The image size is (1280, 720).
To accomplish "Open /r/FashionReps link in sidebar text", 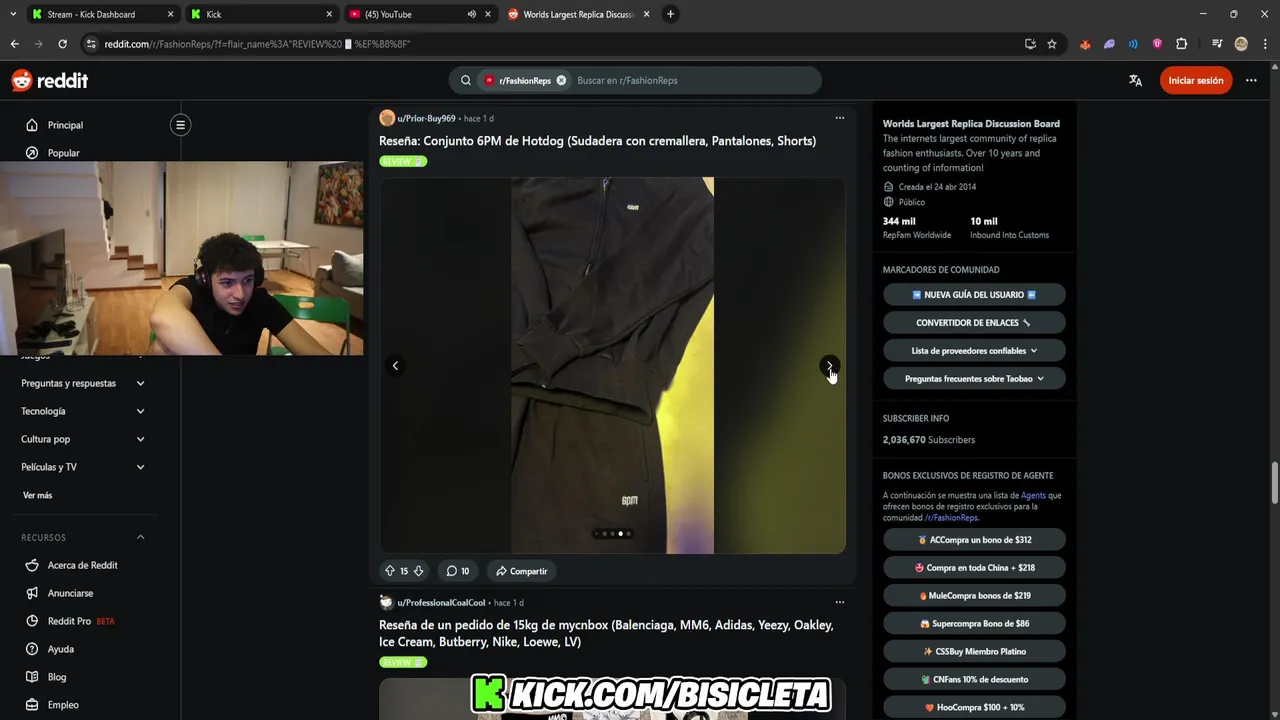I will coord(951,518).
